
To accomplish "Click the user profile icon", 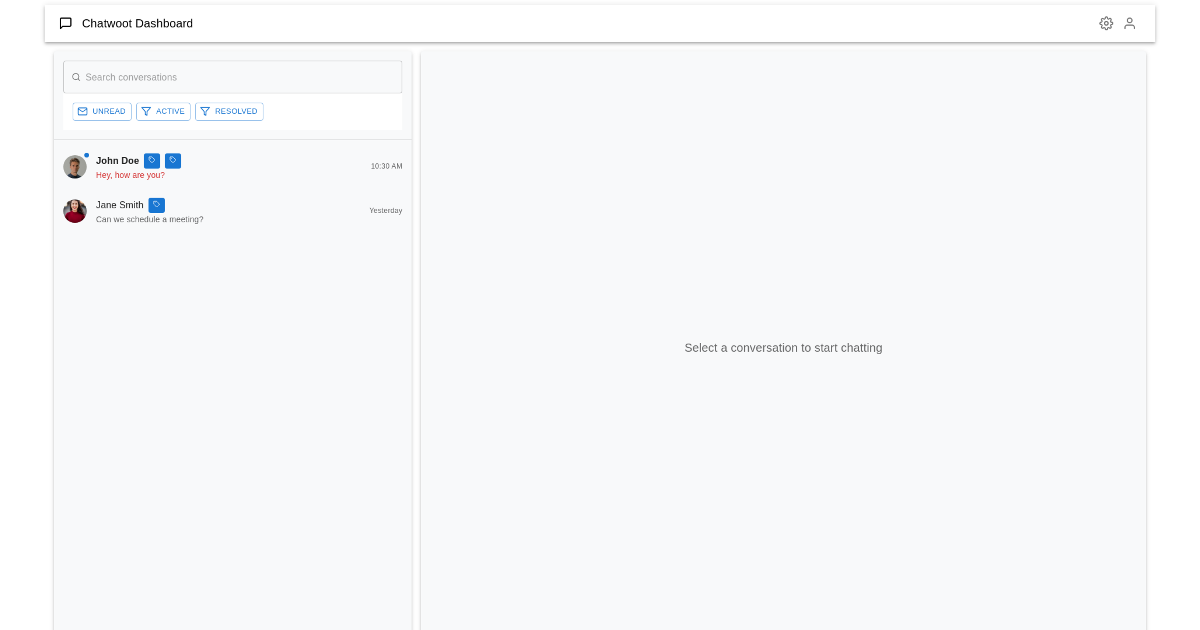I will coord(1129,23).
